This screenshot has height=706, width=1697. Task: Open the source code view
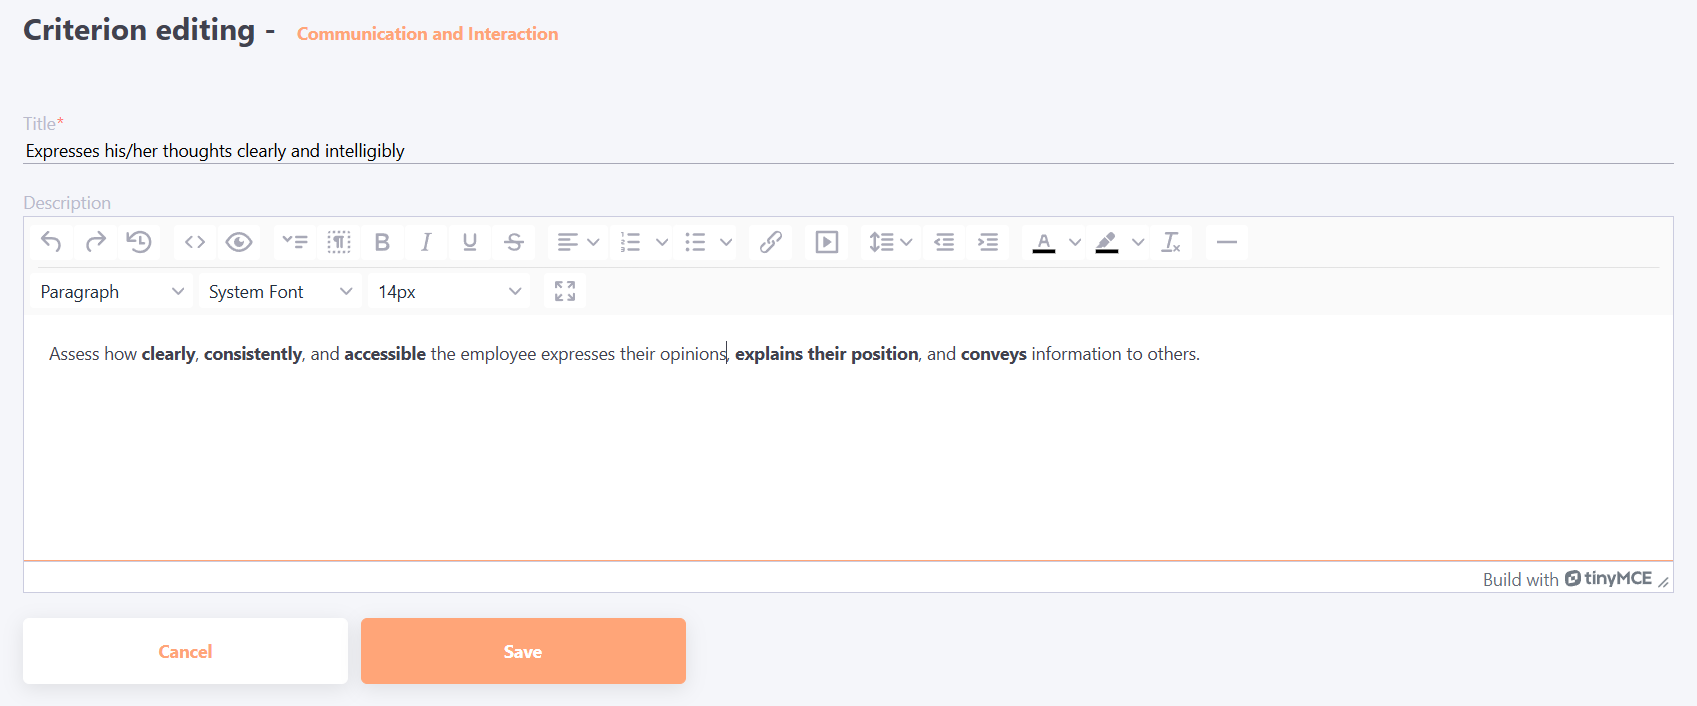[x=195, y=242]
